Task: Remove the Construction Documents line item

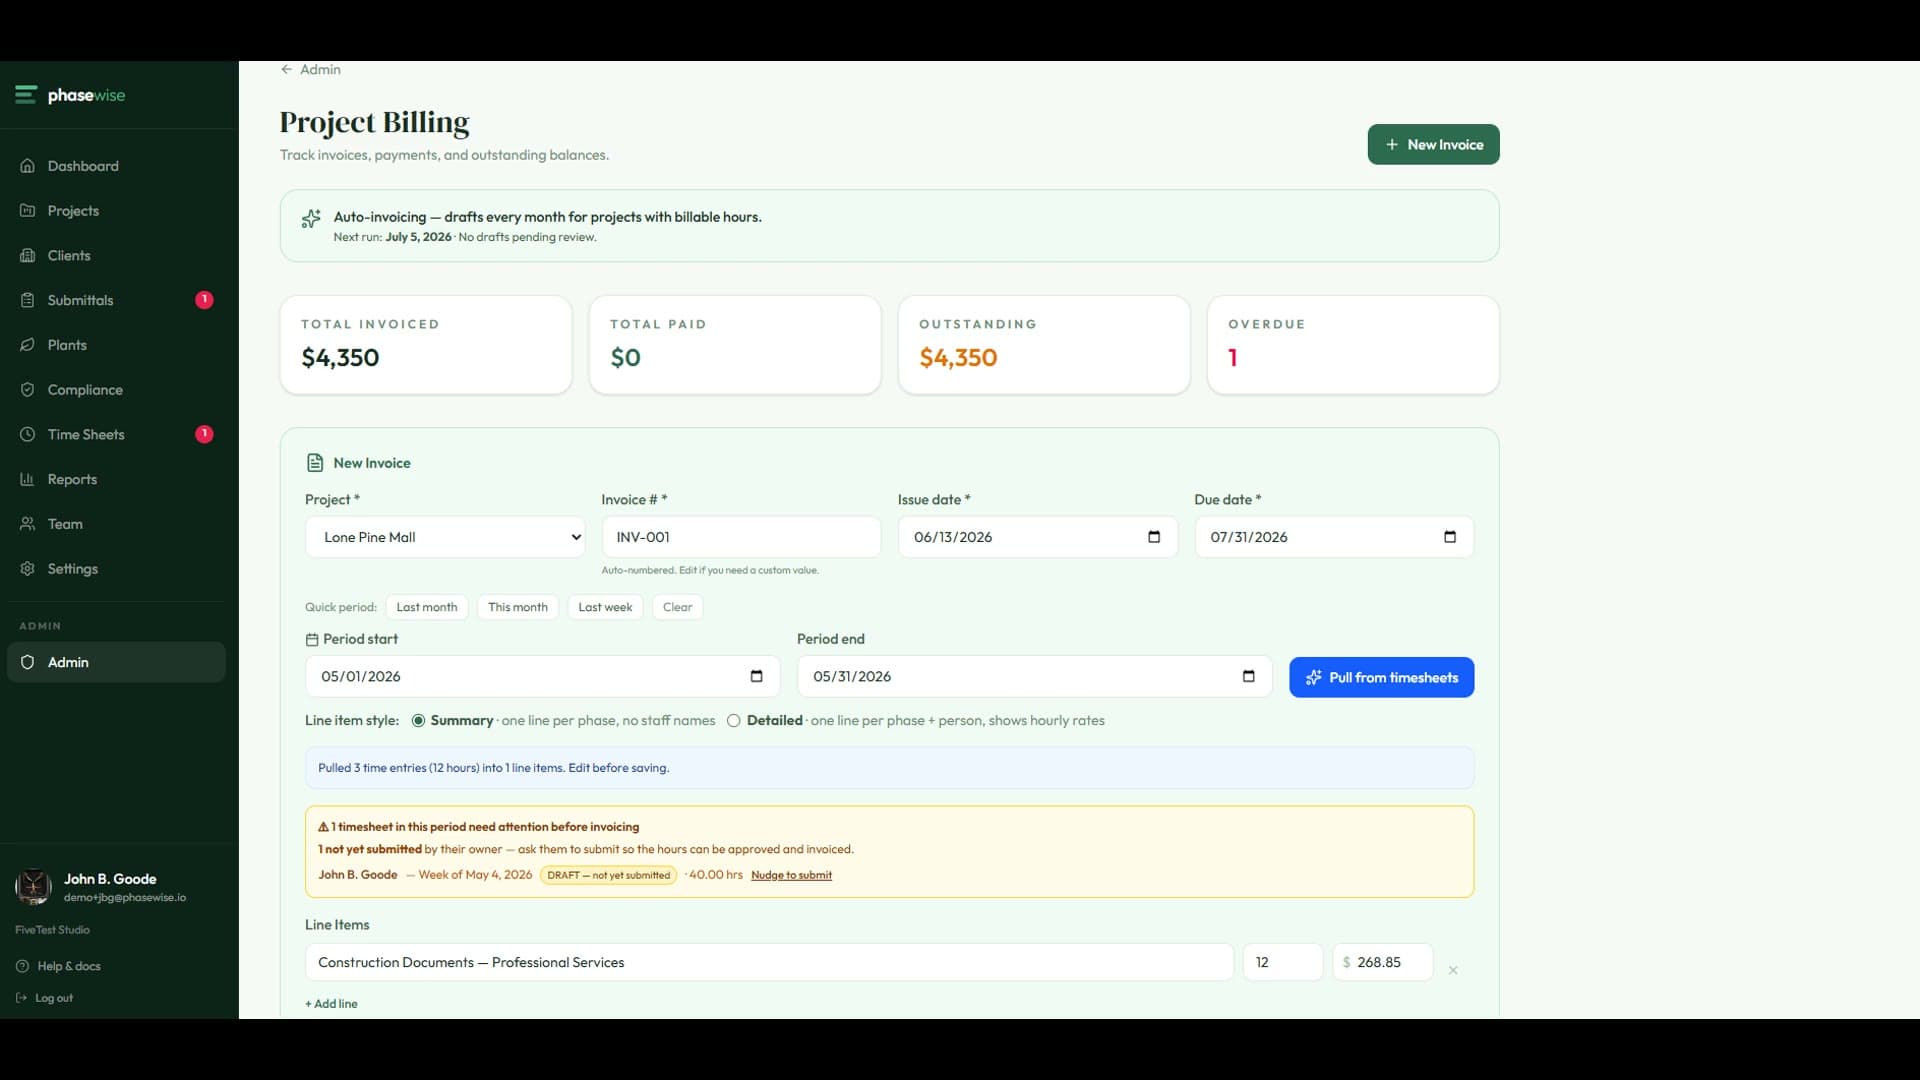Action: [1453, 970]
